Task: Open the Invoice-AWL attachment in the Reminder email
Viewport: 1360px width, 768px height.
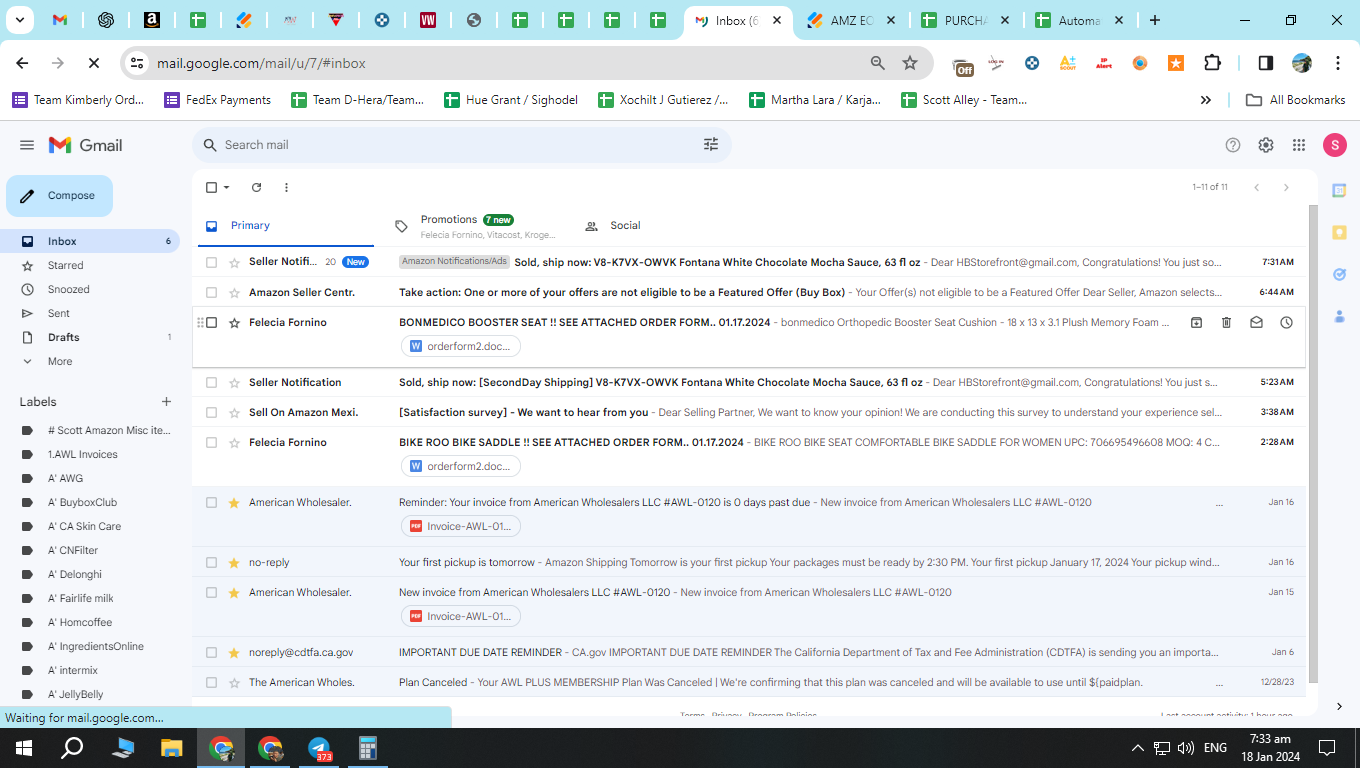Action: (461, 526)
